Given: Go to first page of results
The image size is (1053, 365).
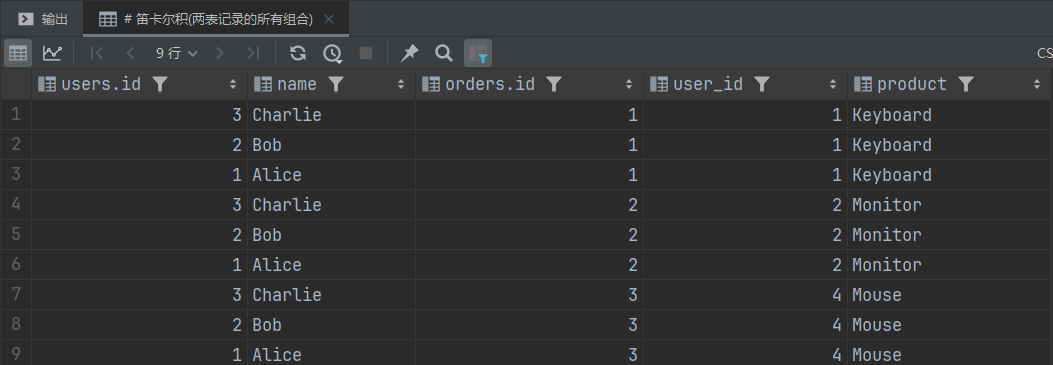Looking at the screenshot, I should point(97,53).
